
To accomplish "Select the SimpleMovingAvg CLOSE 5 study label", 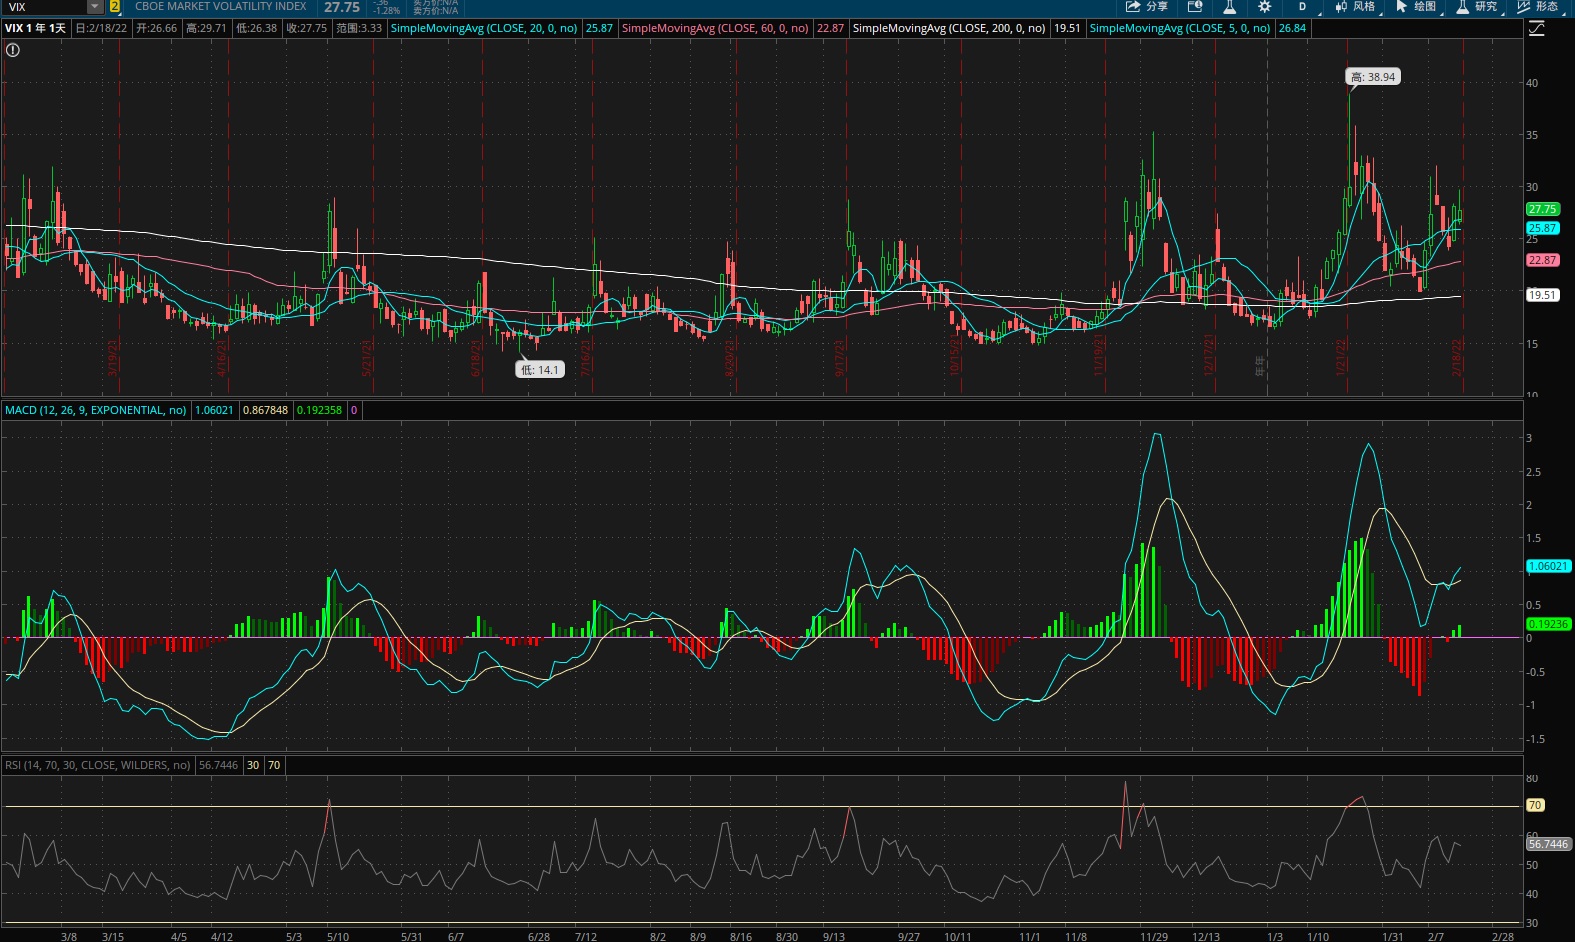I will click(1180, 28).
